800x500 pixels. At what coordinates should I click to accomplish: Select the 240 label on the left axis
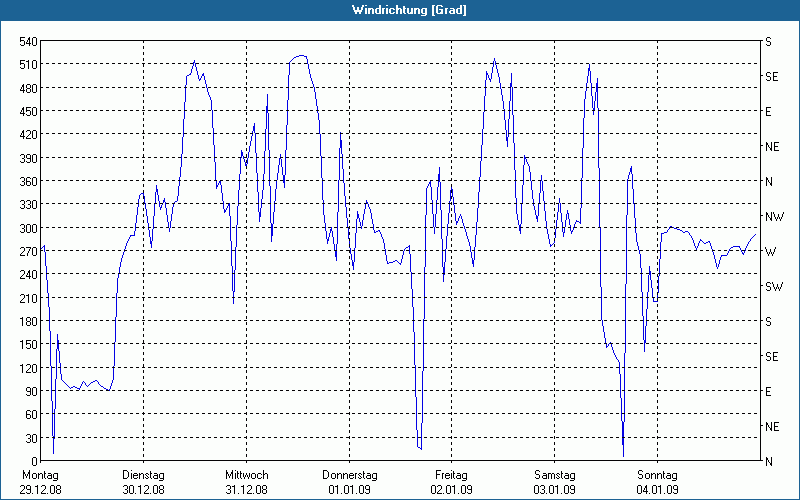[x=28, y=275]
